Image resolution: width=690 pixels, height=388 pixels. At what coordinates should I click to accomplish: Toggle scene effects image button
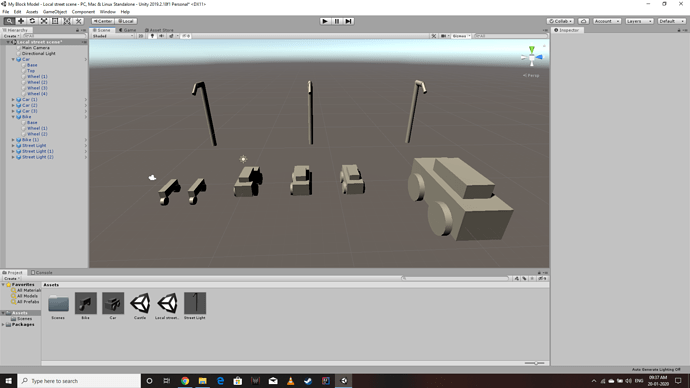click(x=172, y=36)
